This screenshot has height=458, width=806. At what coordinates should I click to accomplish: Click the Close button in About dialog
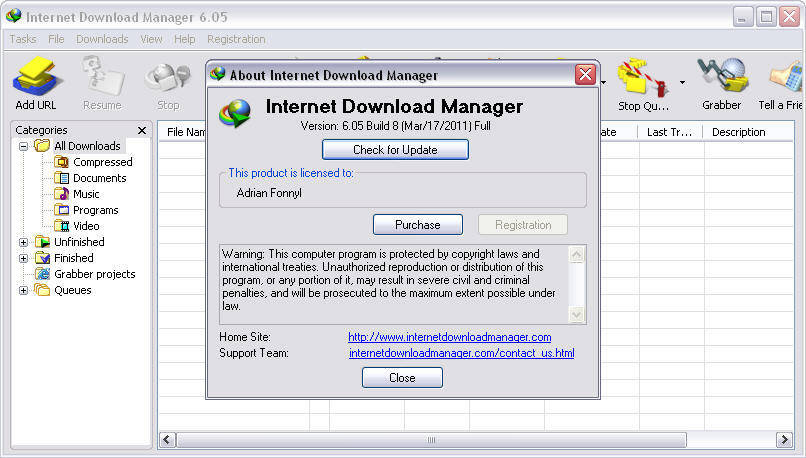402,378
